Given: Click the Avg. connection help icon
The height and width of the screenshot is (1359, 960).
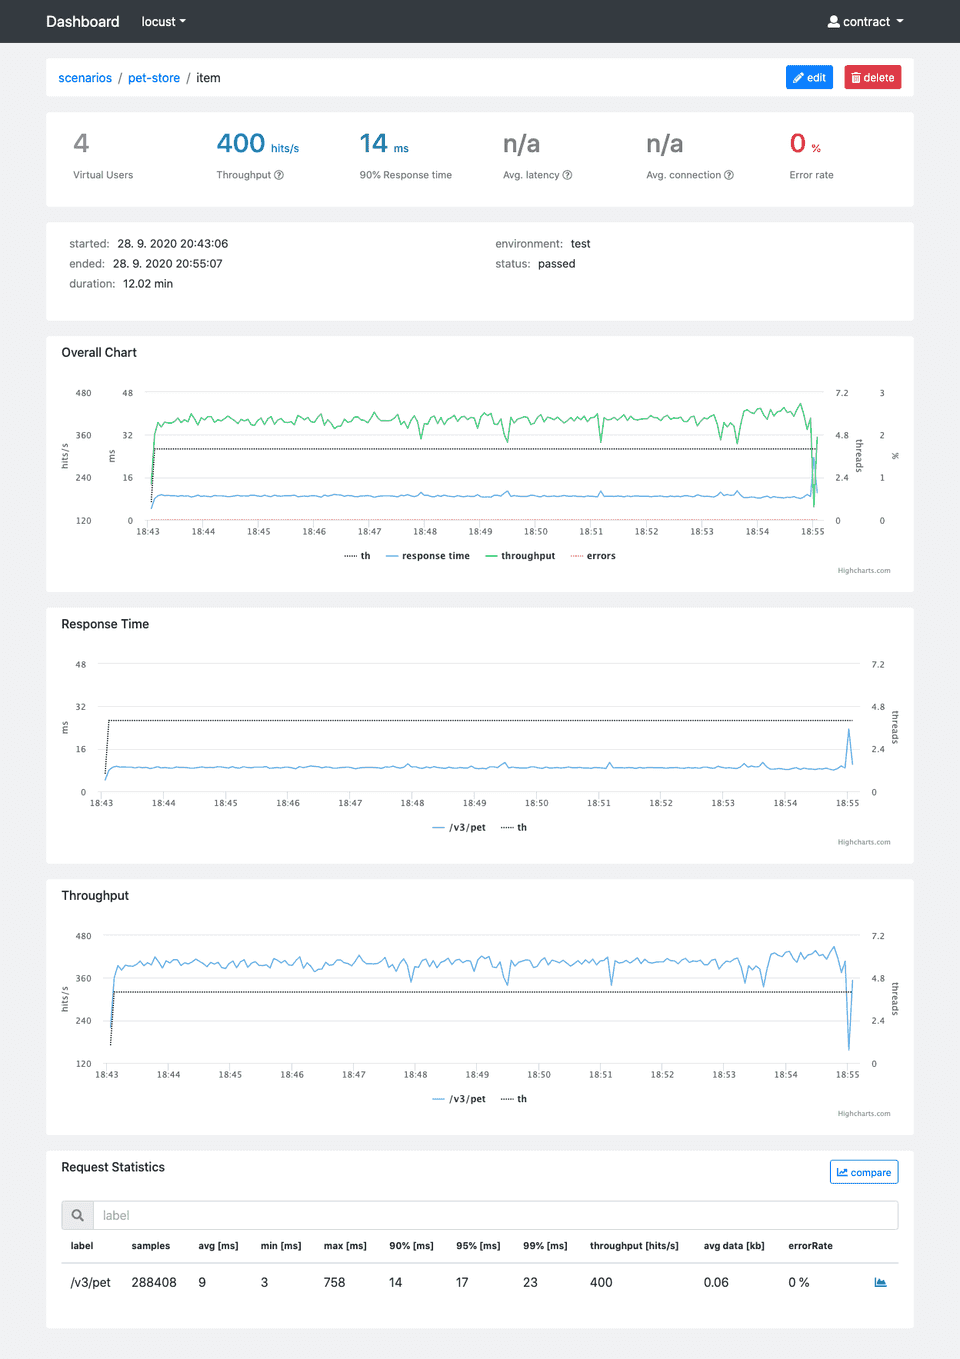Looking at the screenshot, I should [x=729, y=175].
